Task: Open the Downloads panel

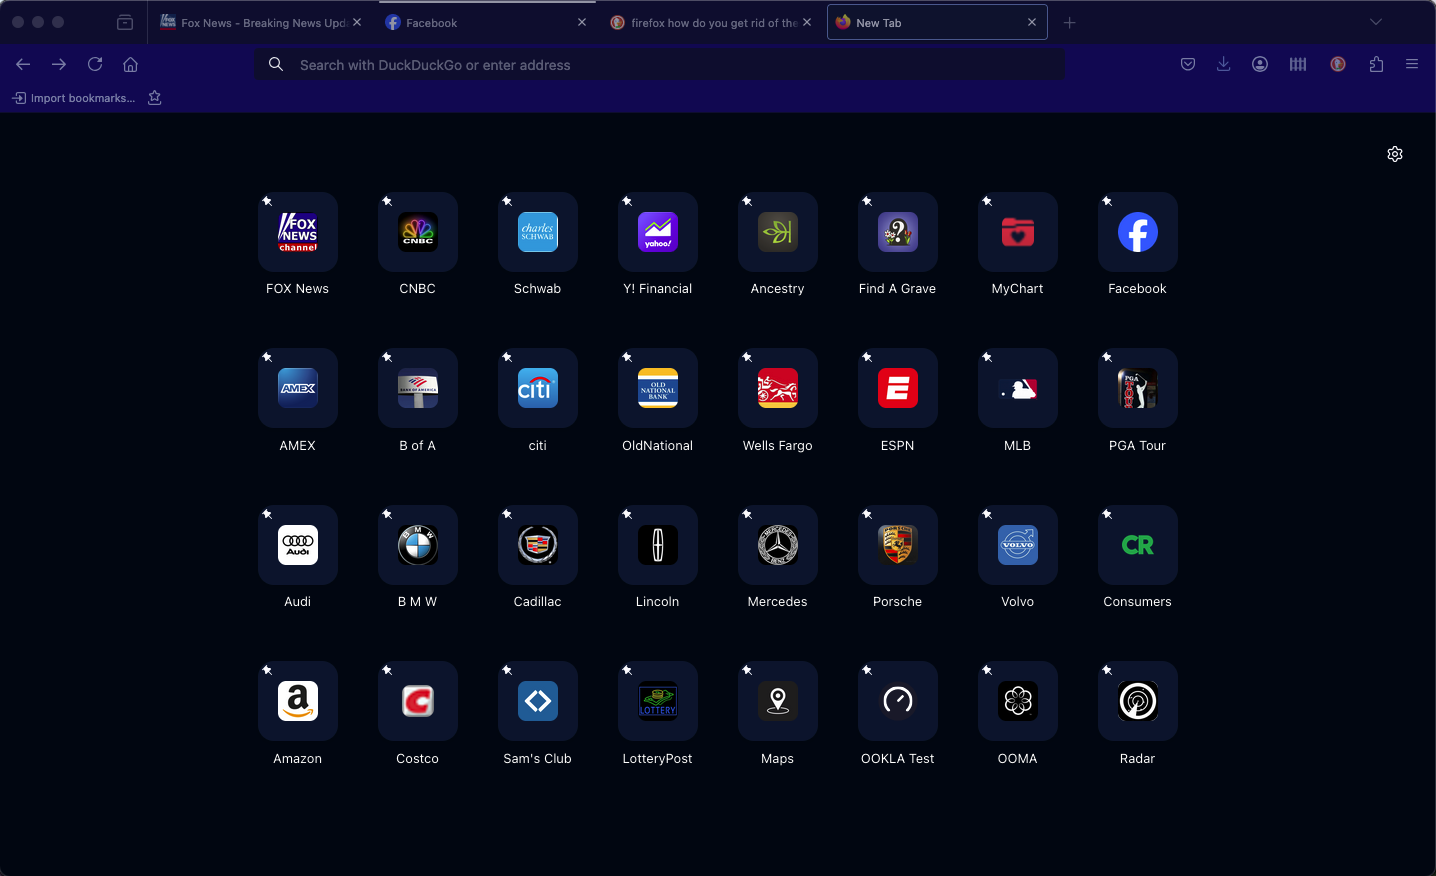Action: 1224,64
